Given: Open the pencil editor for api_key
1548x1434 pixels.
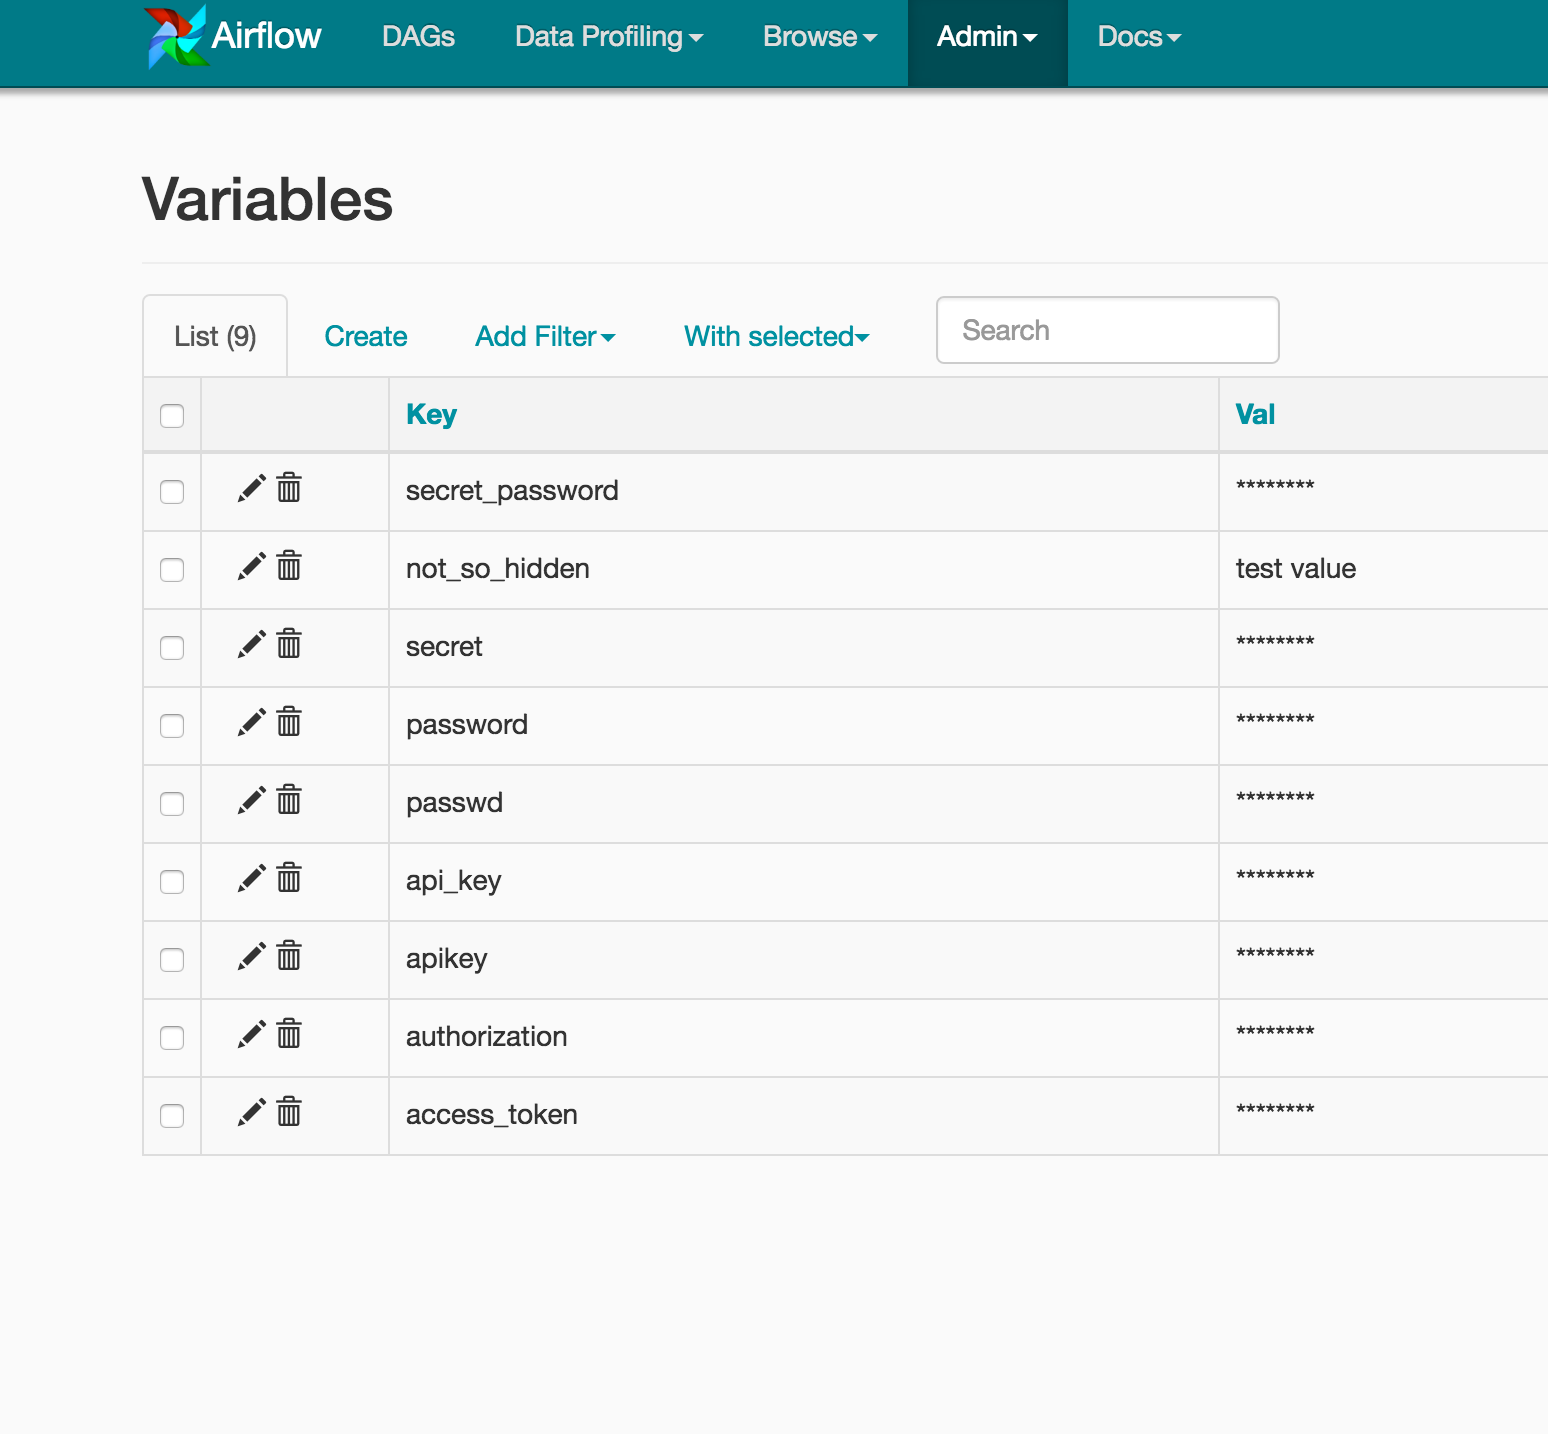Looking at the screenshot, I should [252, 879].
